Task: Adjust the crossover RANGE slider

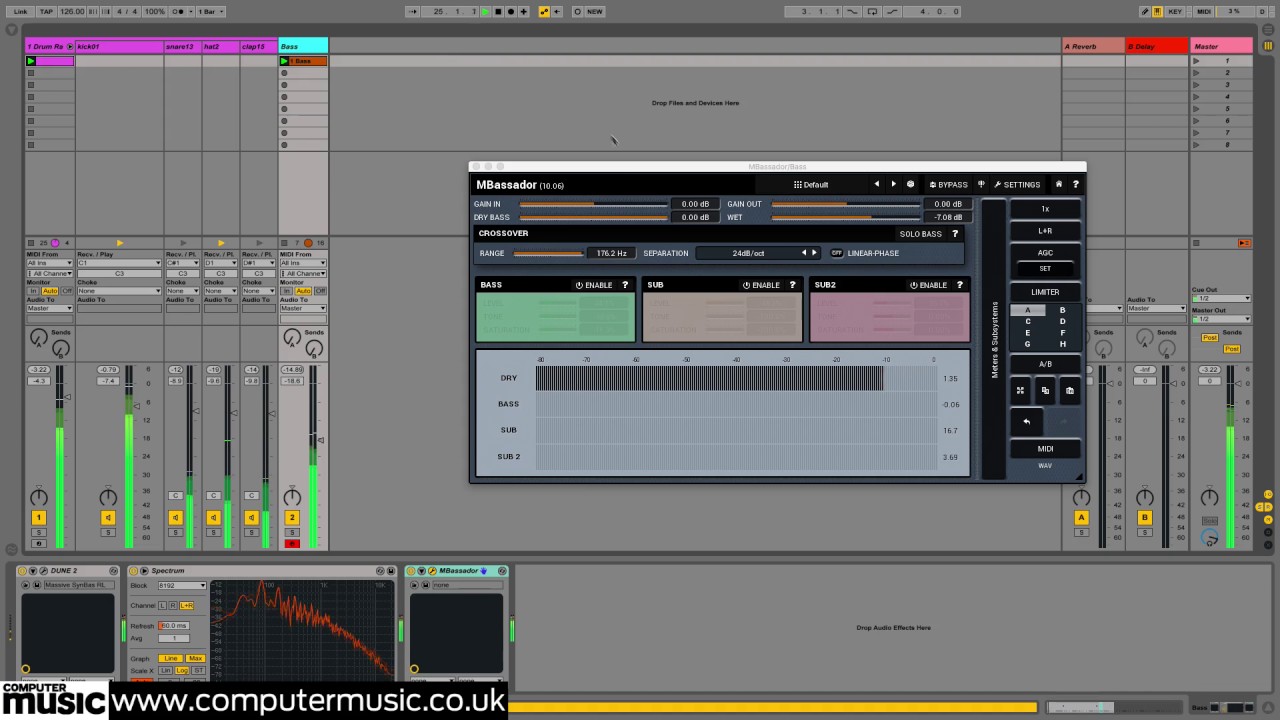Action: 548,253
